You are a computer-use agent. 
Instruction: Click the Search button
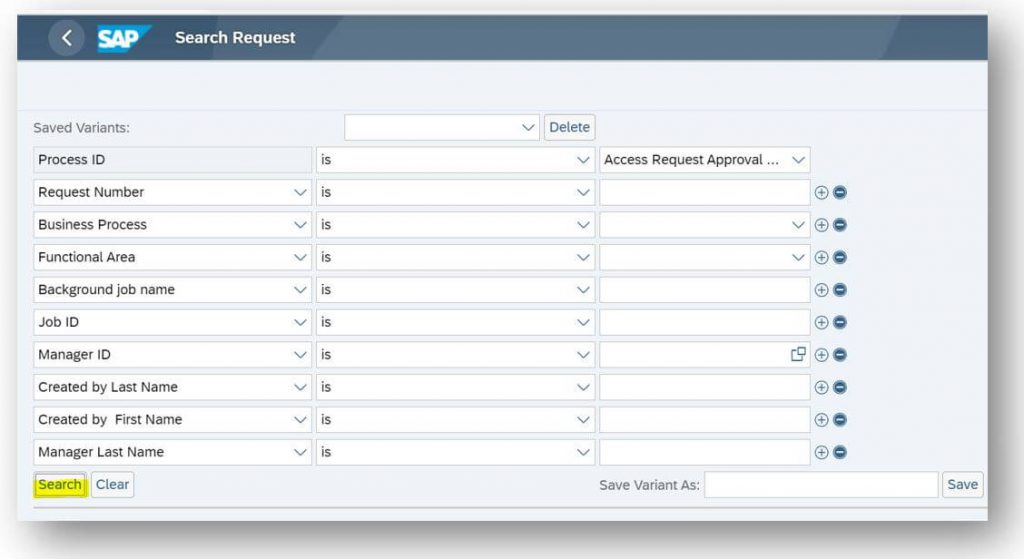pos(60,485)
